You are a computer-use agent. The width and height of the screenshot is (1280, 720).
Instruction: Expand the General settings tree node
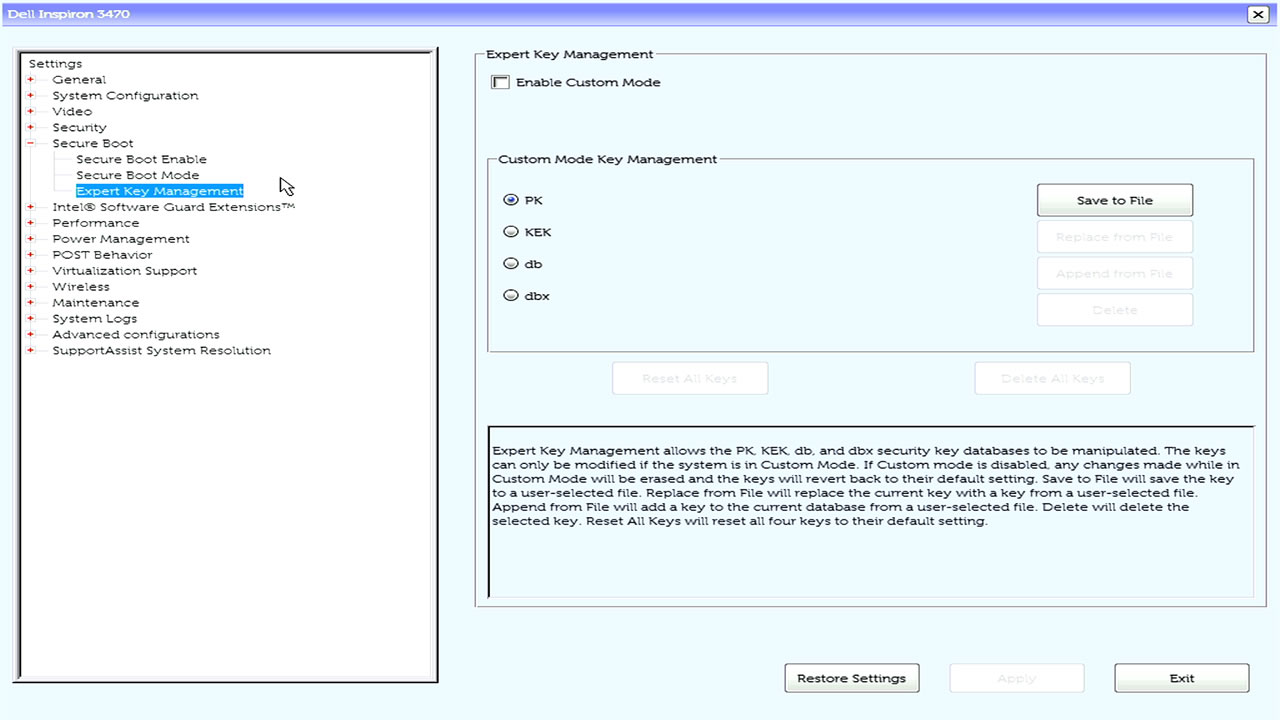31,80
